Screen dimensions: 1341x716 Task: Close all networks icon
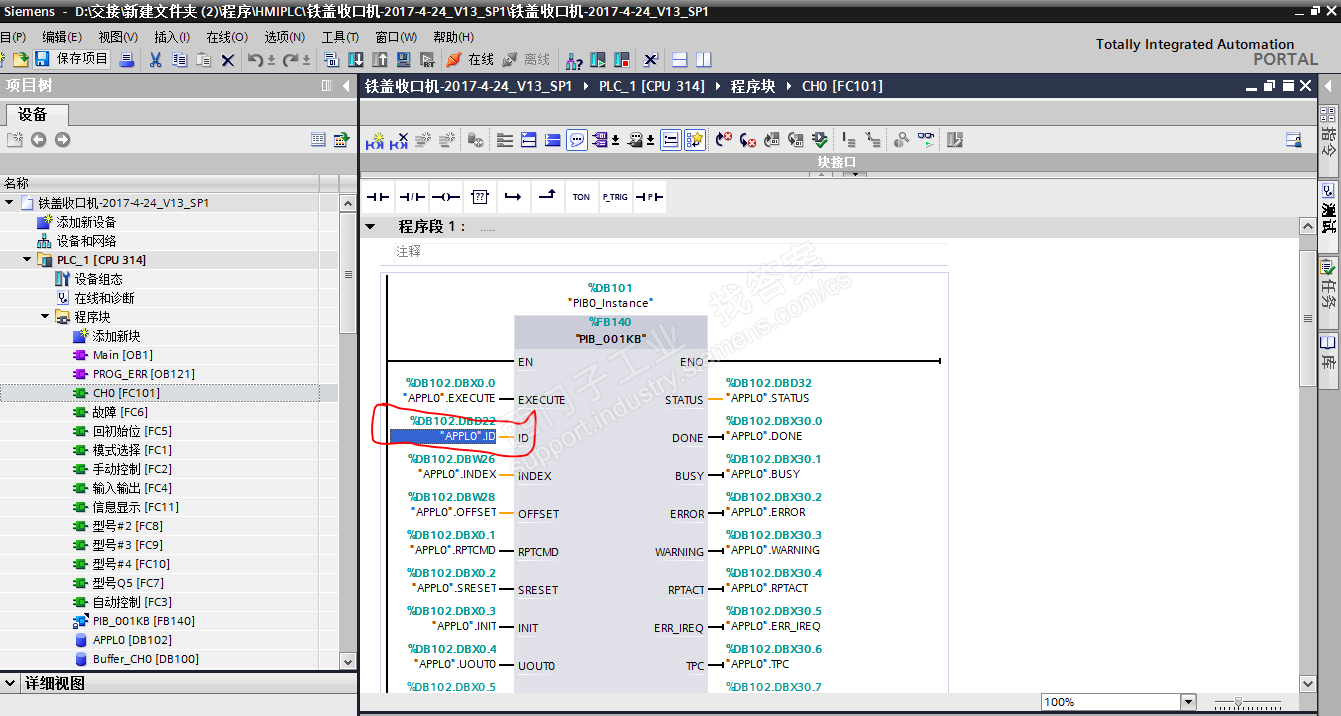[553, 140]
